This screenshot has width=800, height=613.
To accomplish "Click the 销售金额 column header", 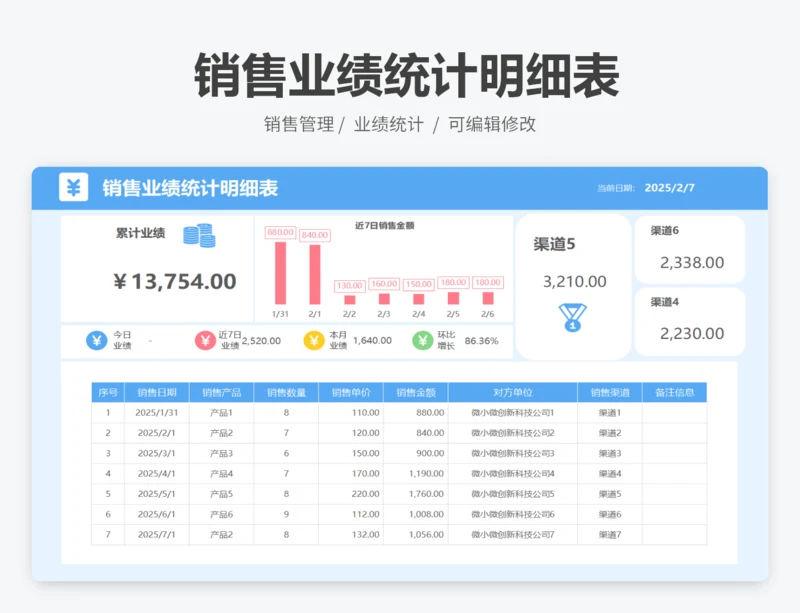I will click(416, 393).
